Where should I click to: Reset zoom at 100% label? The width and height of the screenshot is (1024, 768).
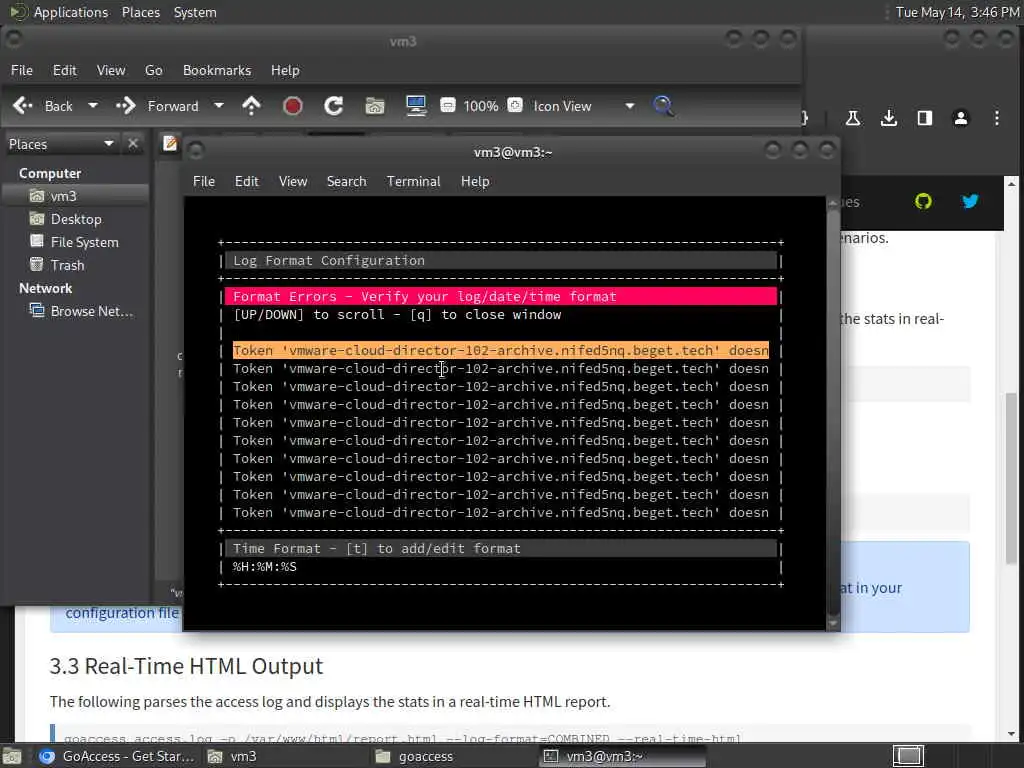click(x=481, y=106)
